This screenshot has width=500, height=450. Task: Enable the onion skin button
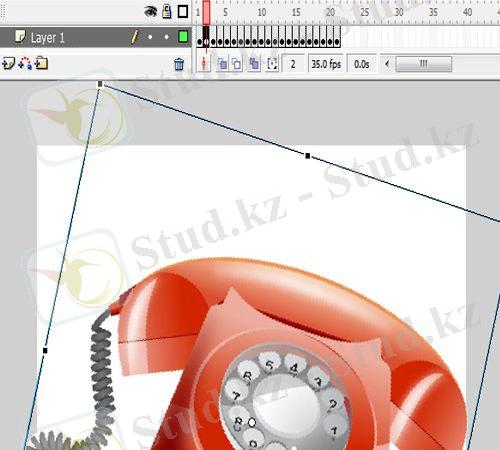click(222, 64)
